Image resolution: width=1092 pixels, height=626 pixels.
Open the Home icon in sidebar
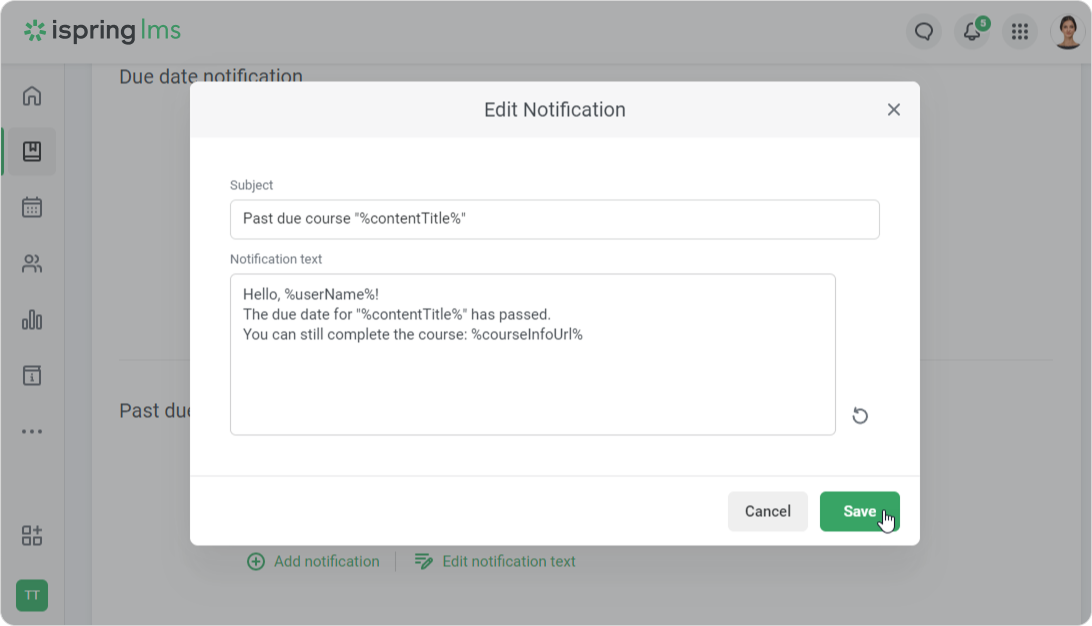(x=32, y=96)
